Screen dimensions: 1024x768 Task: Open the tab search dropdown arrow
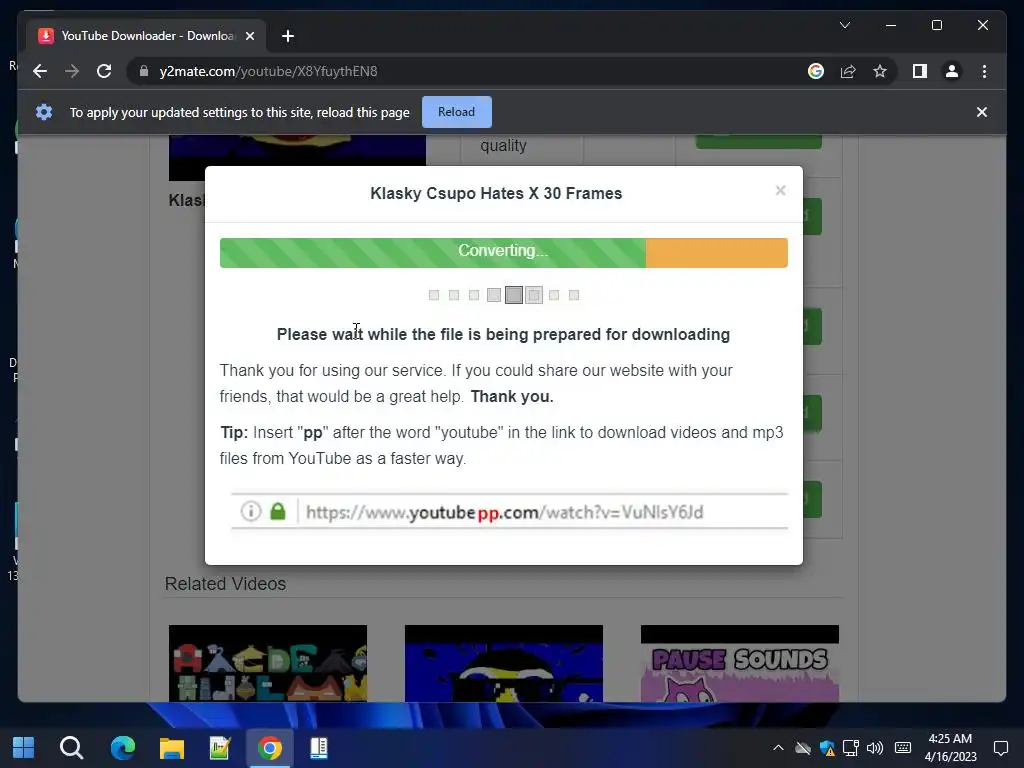844,25
